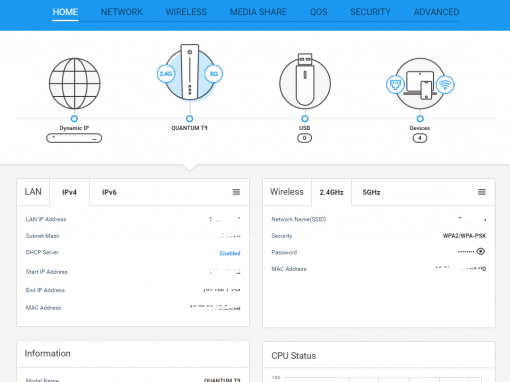510x382 pixels.
Task: Click the Subnet Mask label
Action: 43,236
